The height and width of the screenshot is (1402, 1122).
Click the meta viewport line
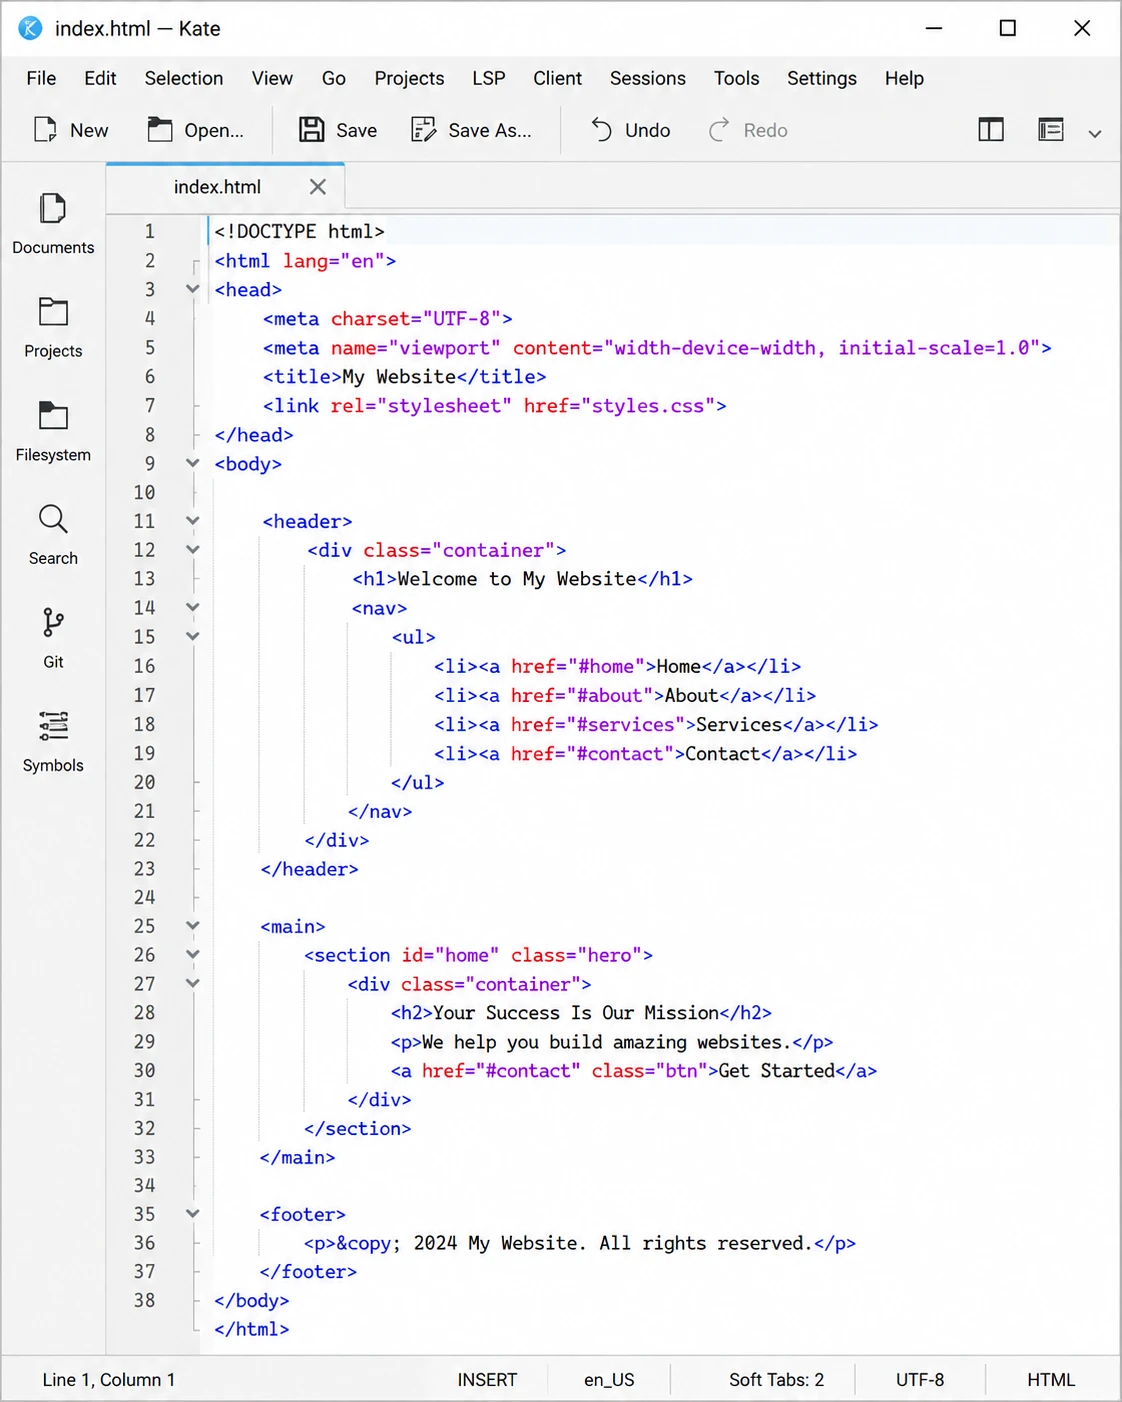[x=657, y=348]
